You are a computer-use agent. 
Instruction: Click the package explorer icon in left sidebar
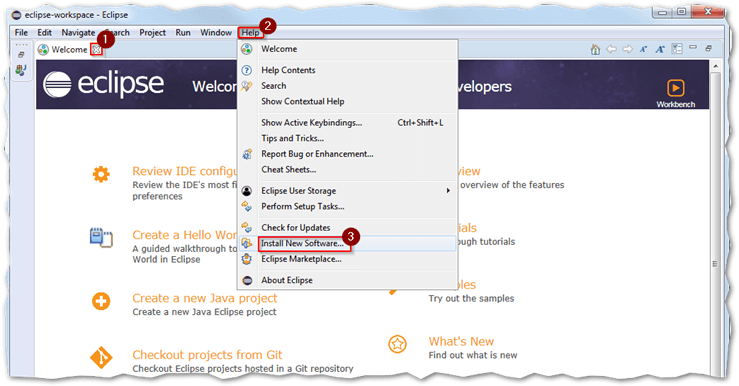(x=21, y=70)
